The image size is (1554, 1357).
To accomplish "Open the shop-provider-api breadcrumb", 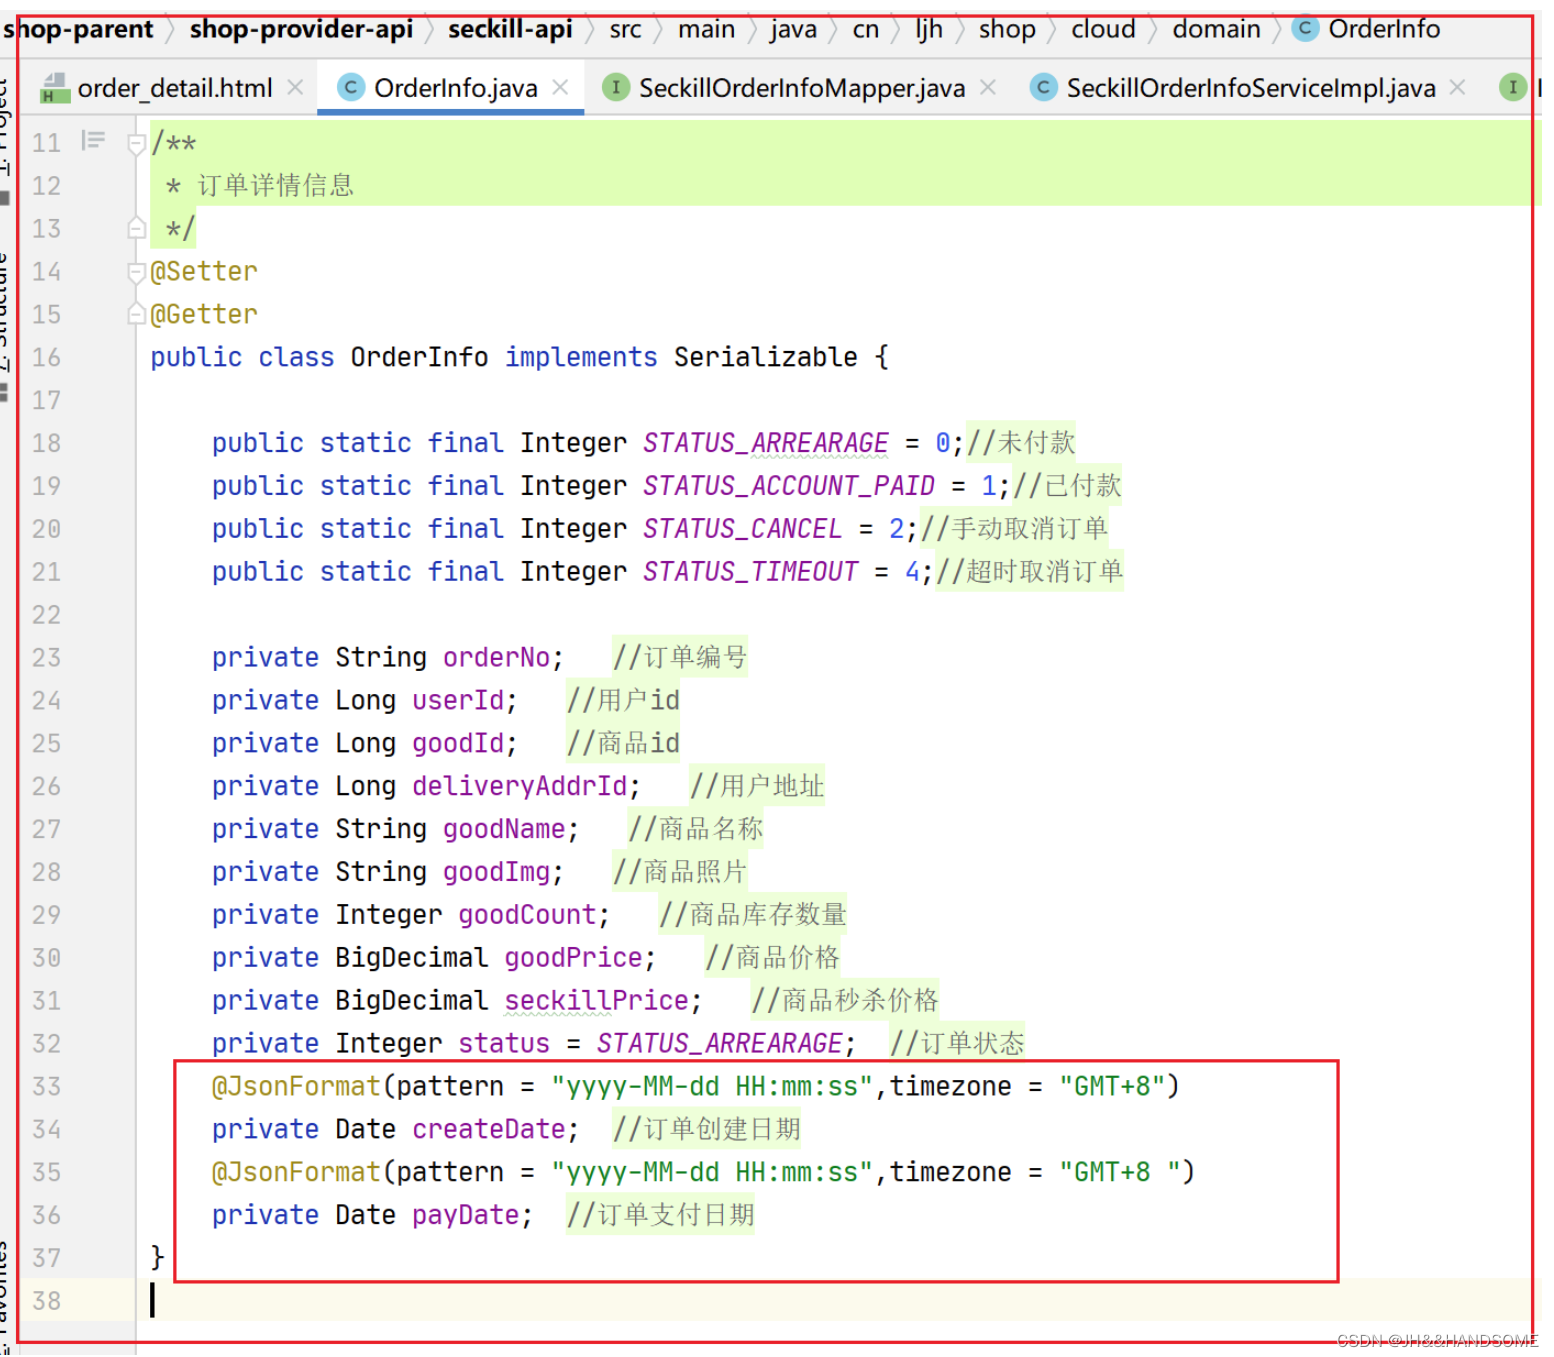I will pos(301,29).
